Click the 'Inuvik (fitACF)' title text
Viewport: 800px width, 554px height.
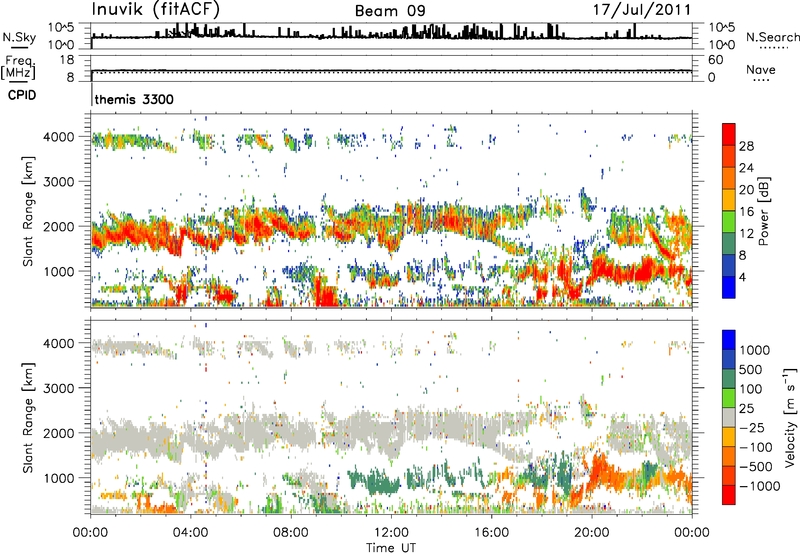coord(156,10)
